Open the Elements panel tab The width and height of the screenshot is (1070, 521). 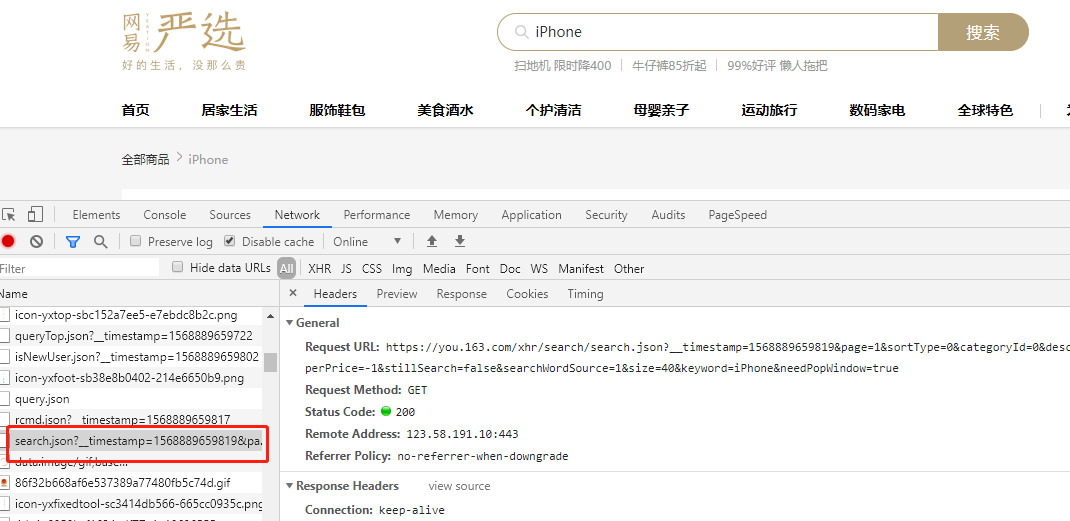click(96, 215)
